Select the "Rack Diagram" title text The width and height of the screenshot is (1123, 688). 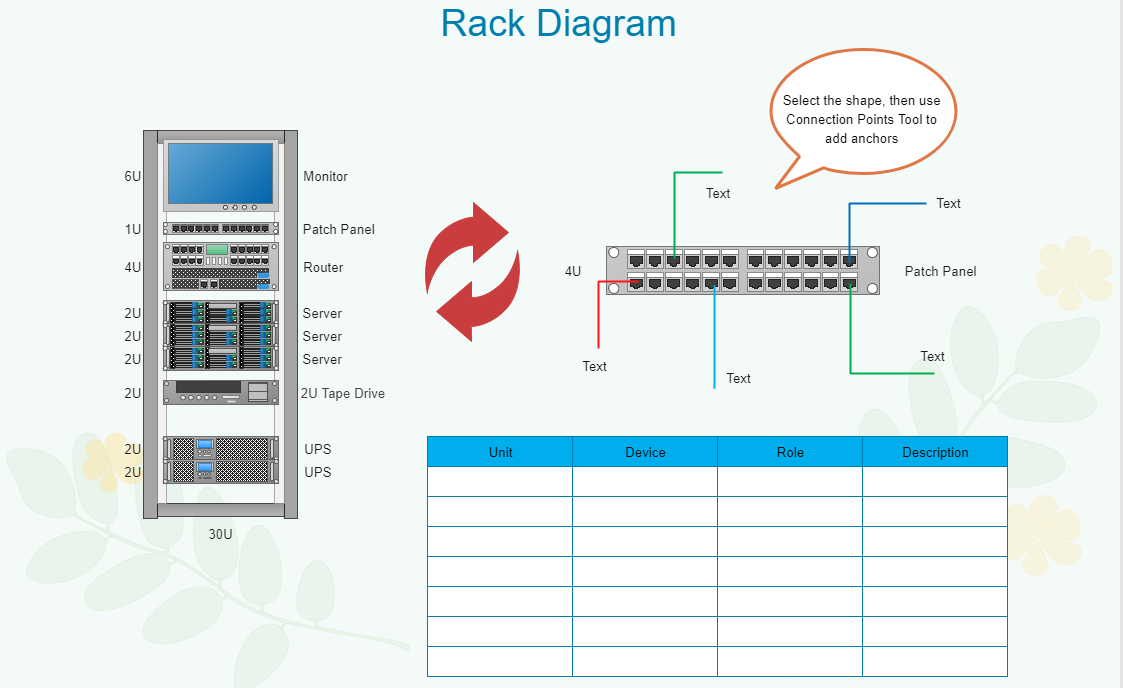tap(558, 24)
